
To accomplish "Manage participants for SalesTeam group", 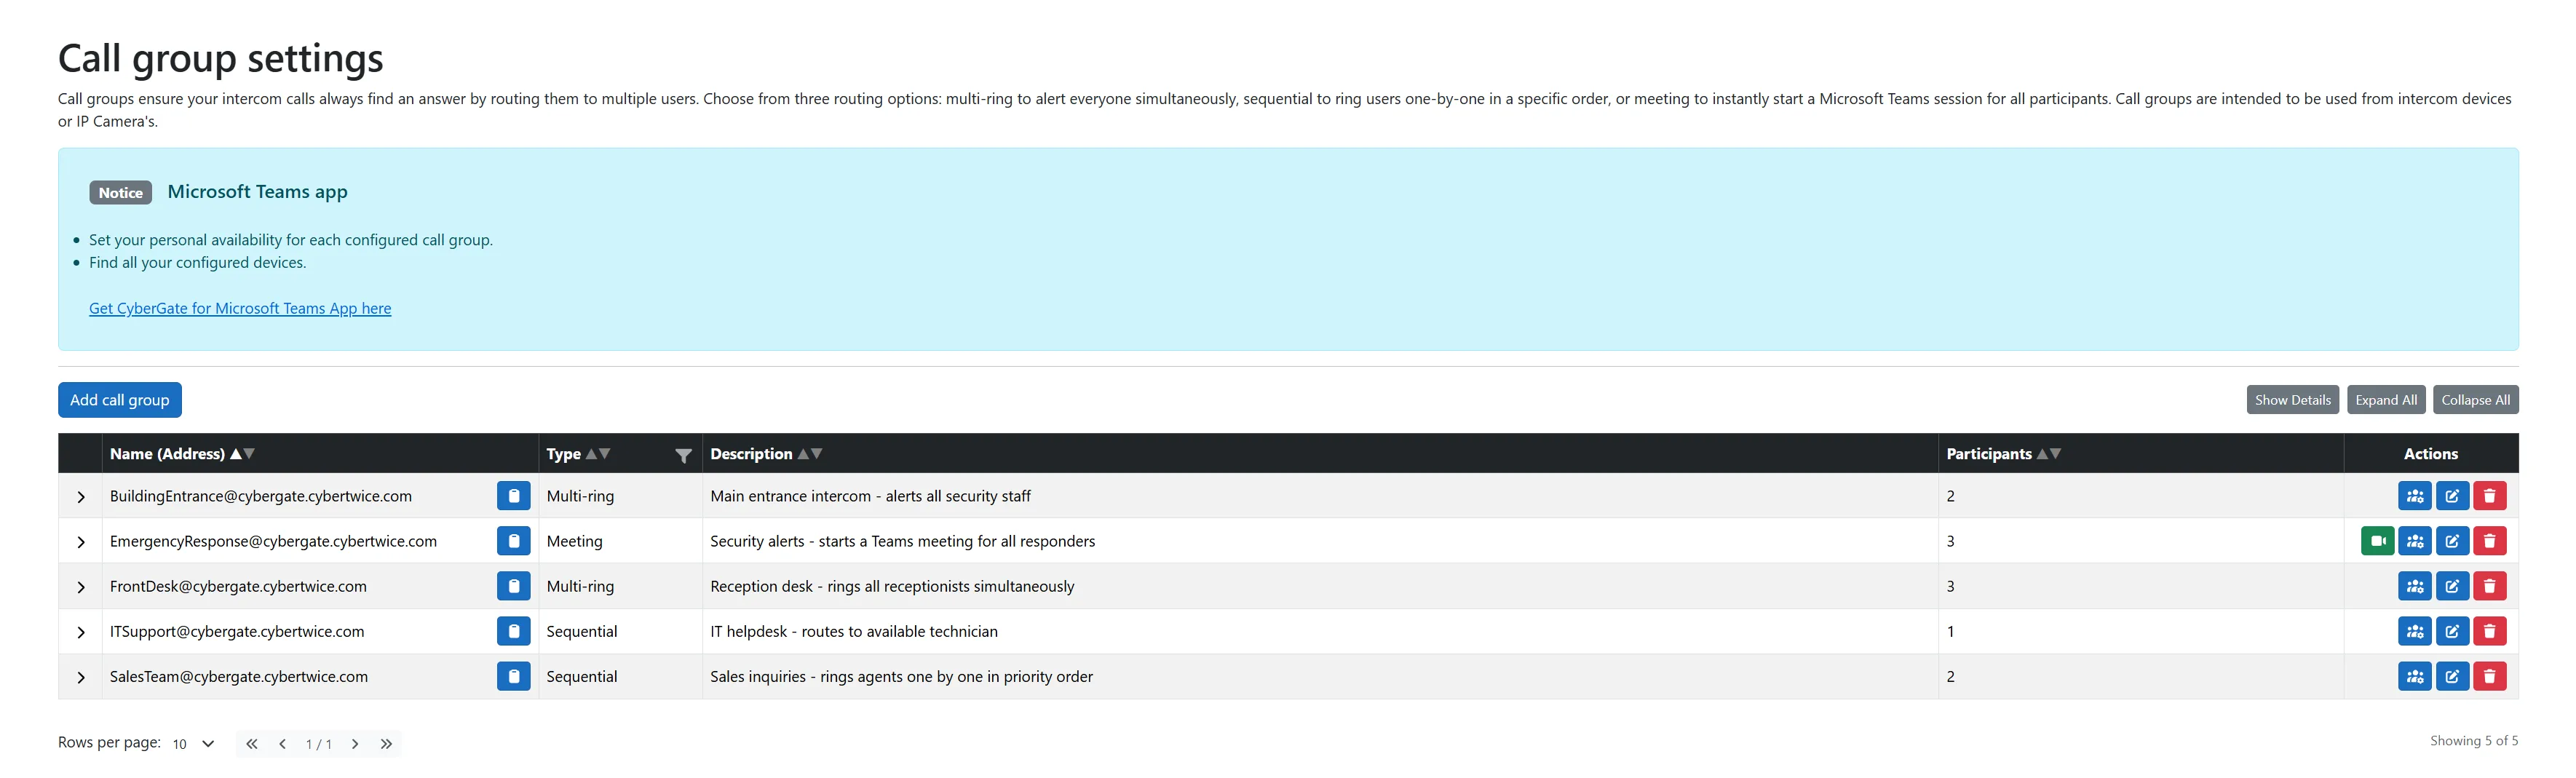I will [2414, 676].
